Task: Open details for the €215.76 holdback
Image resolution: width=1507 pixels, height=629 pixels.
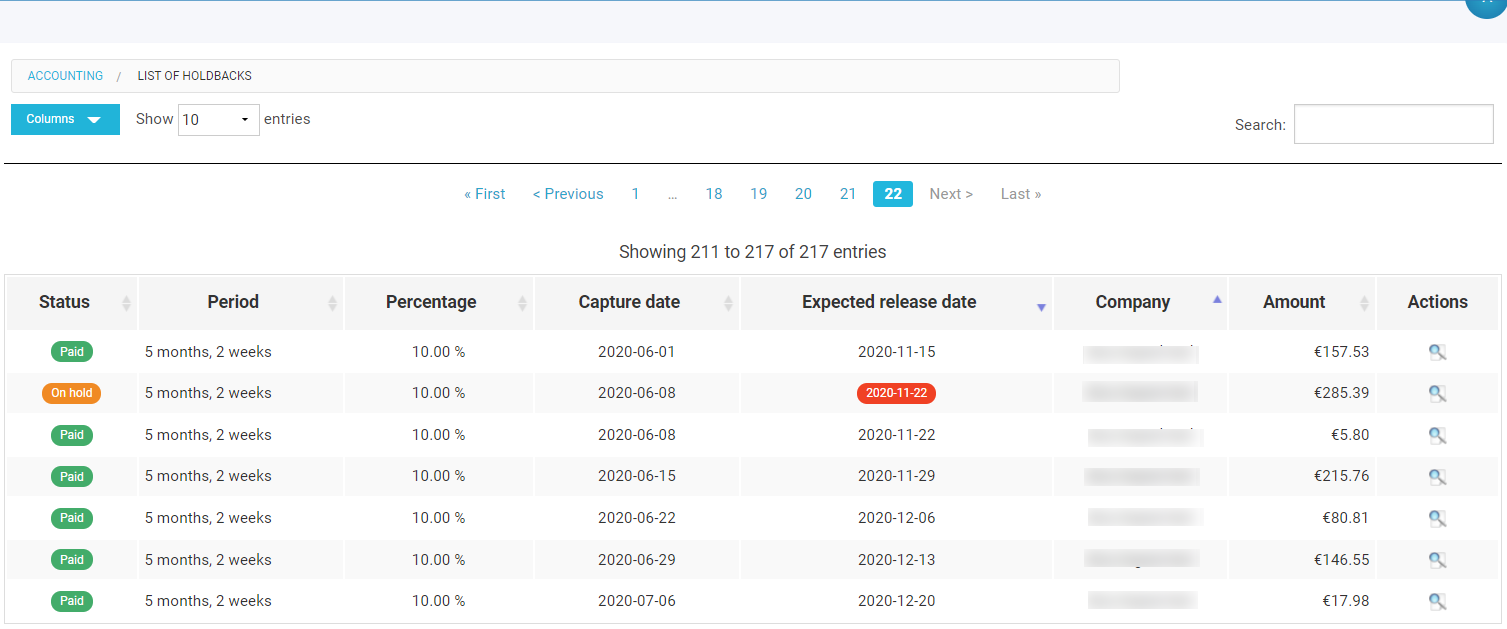Action: (x=1437, y=476)
